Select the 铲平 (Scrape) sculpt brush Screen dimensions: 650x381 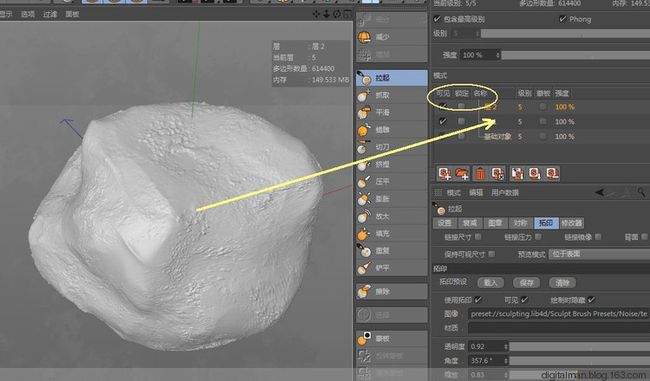coord(392,268)
